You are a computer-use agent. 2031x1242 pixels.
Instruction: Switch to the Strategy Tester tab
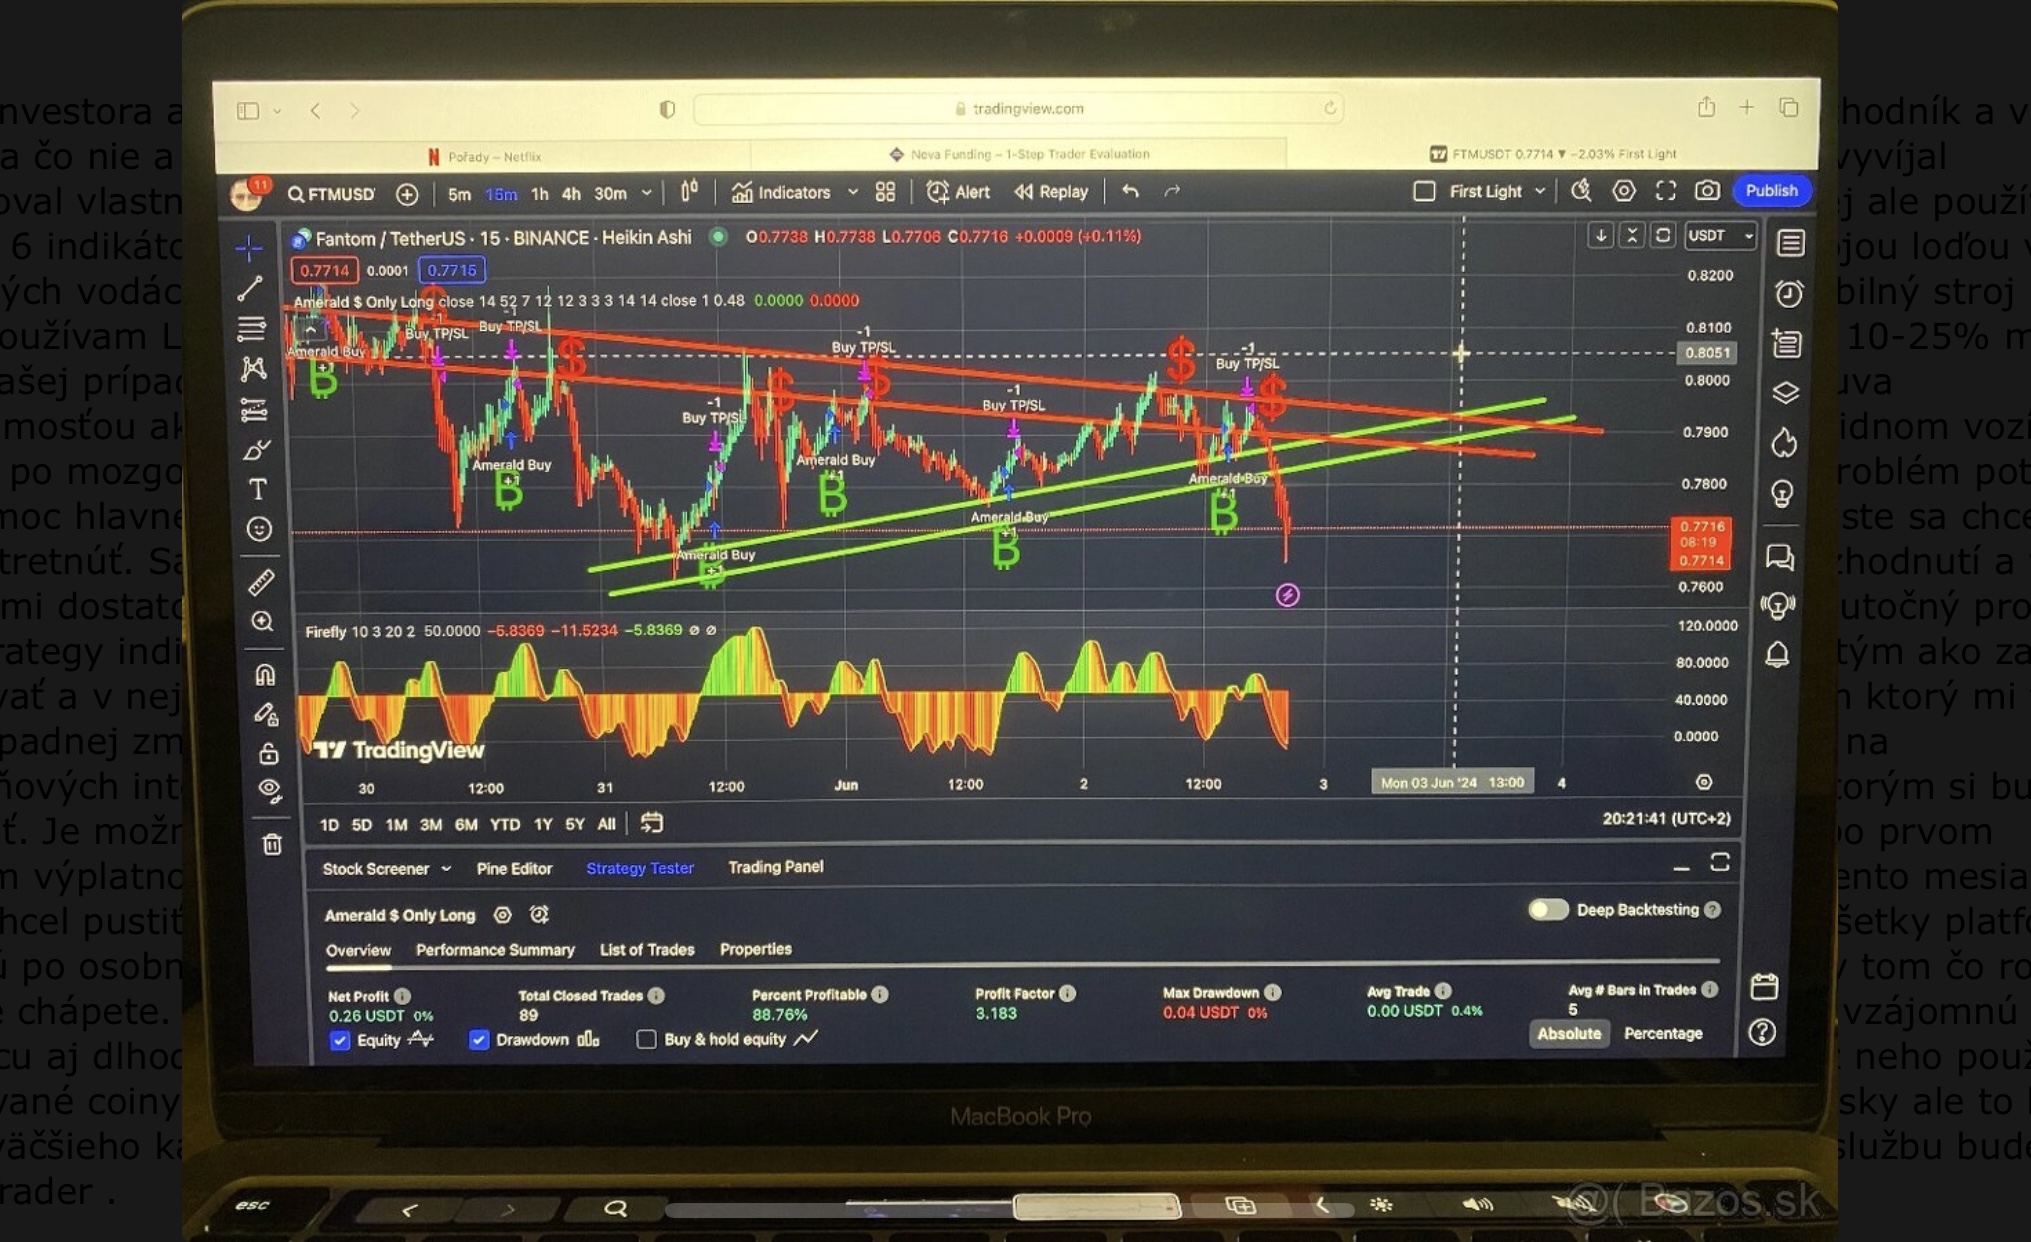pos(640,868)
